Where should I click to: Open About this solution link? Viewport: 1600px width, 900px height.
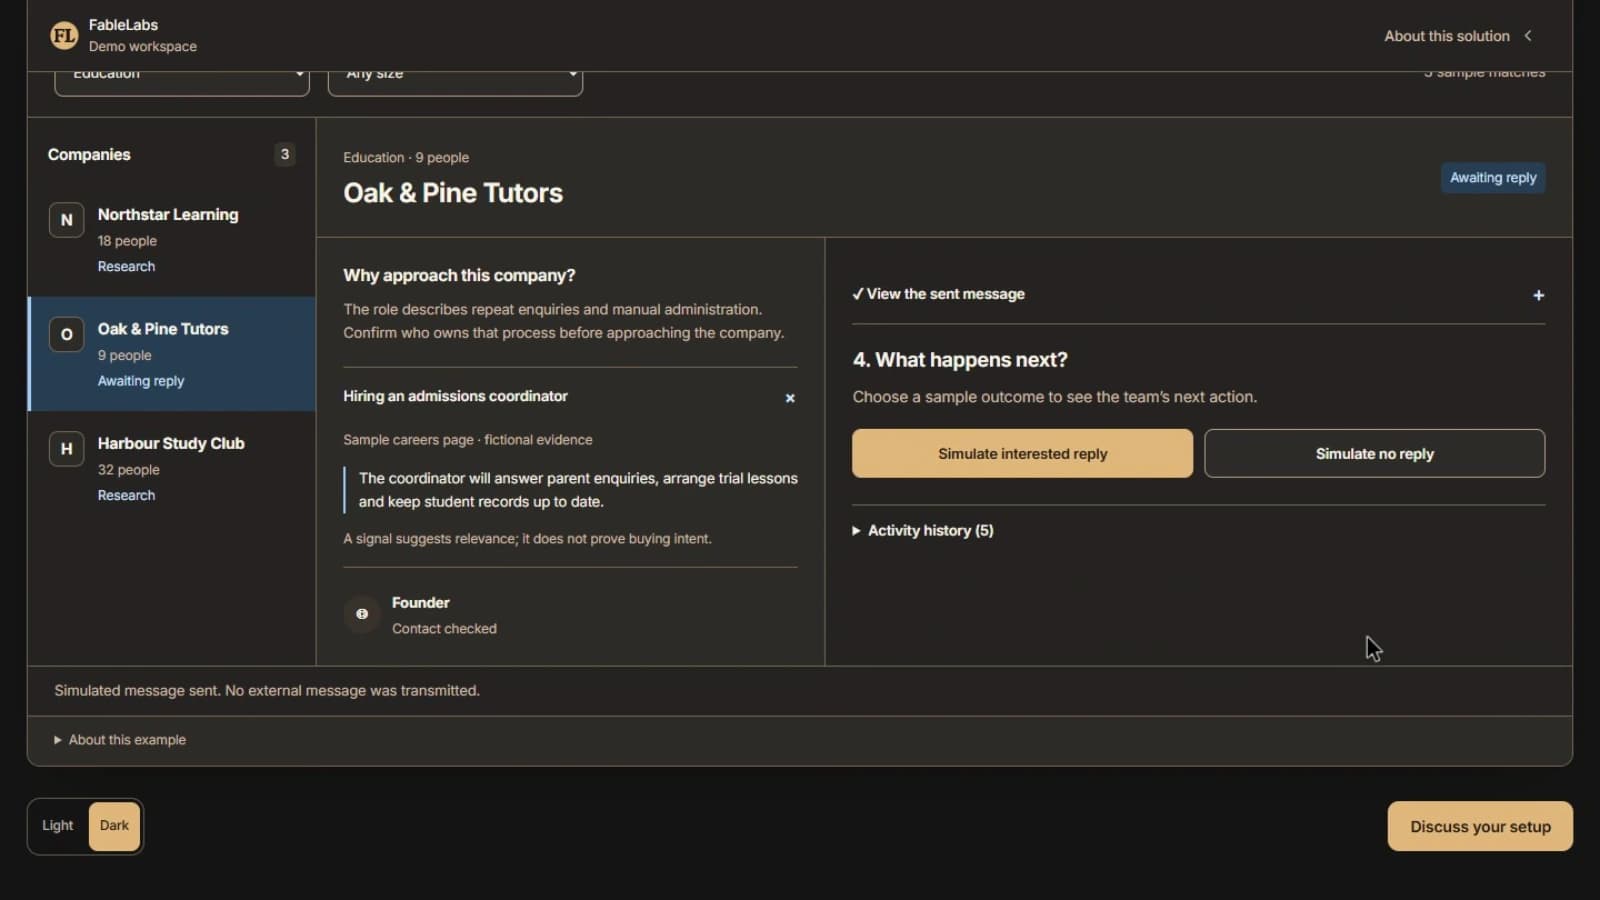(x=1446, y=36)
